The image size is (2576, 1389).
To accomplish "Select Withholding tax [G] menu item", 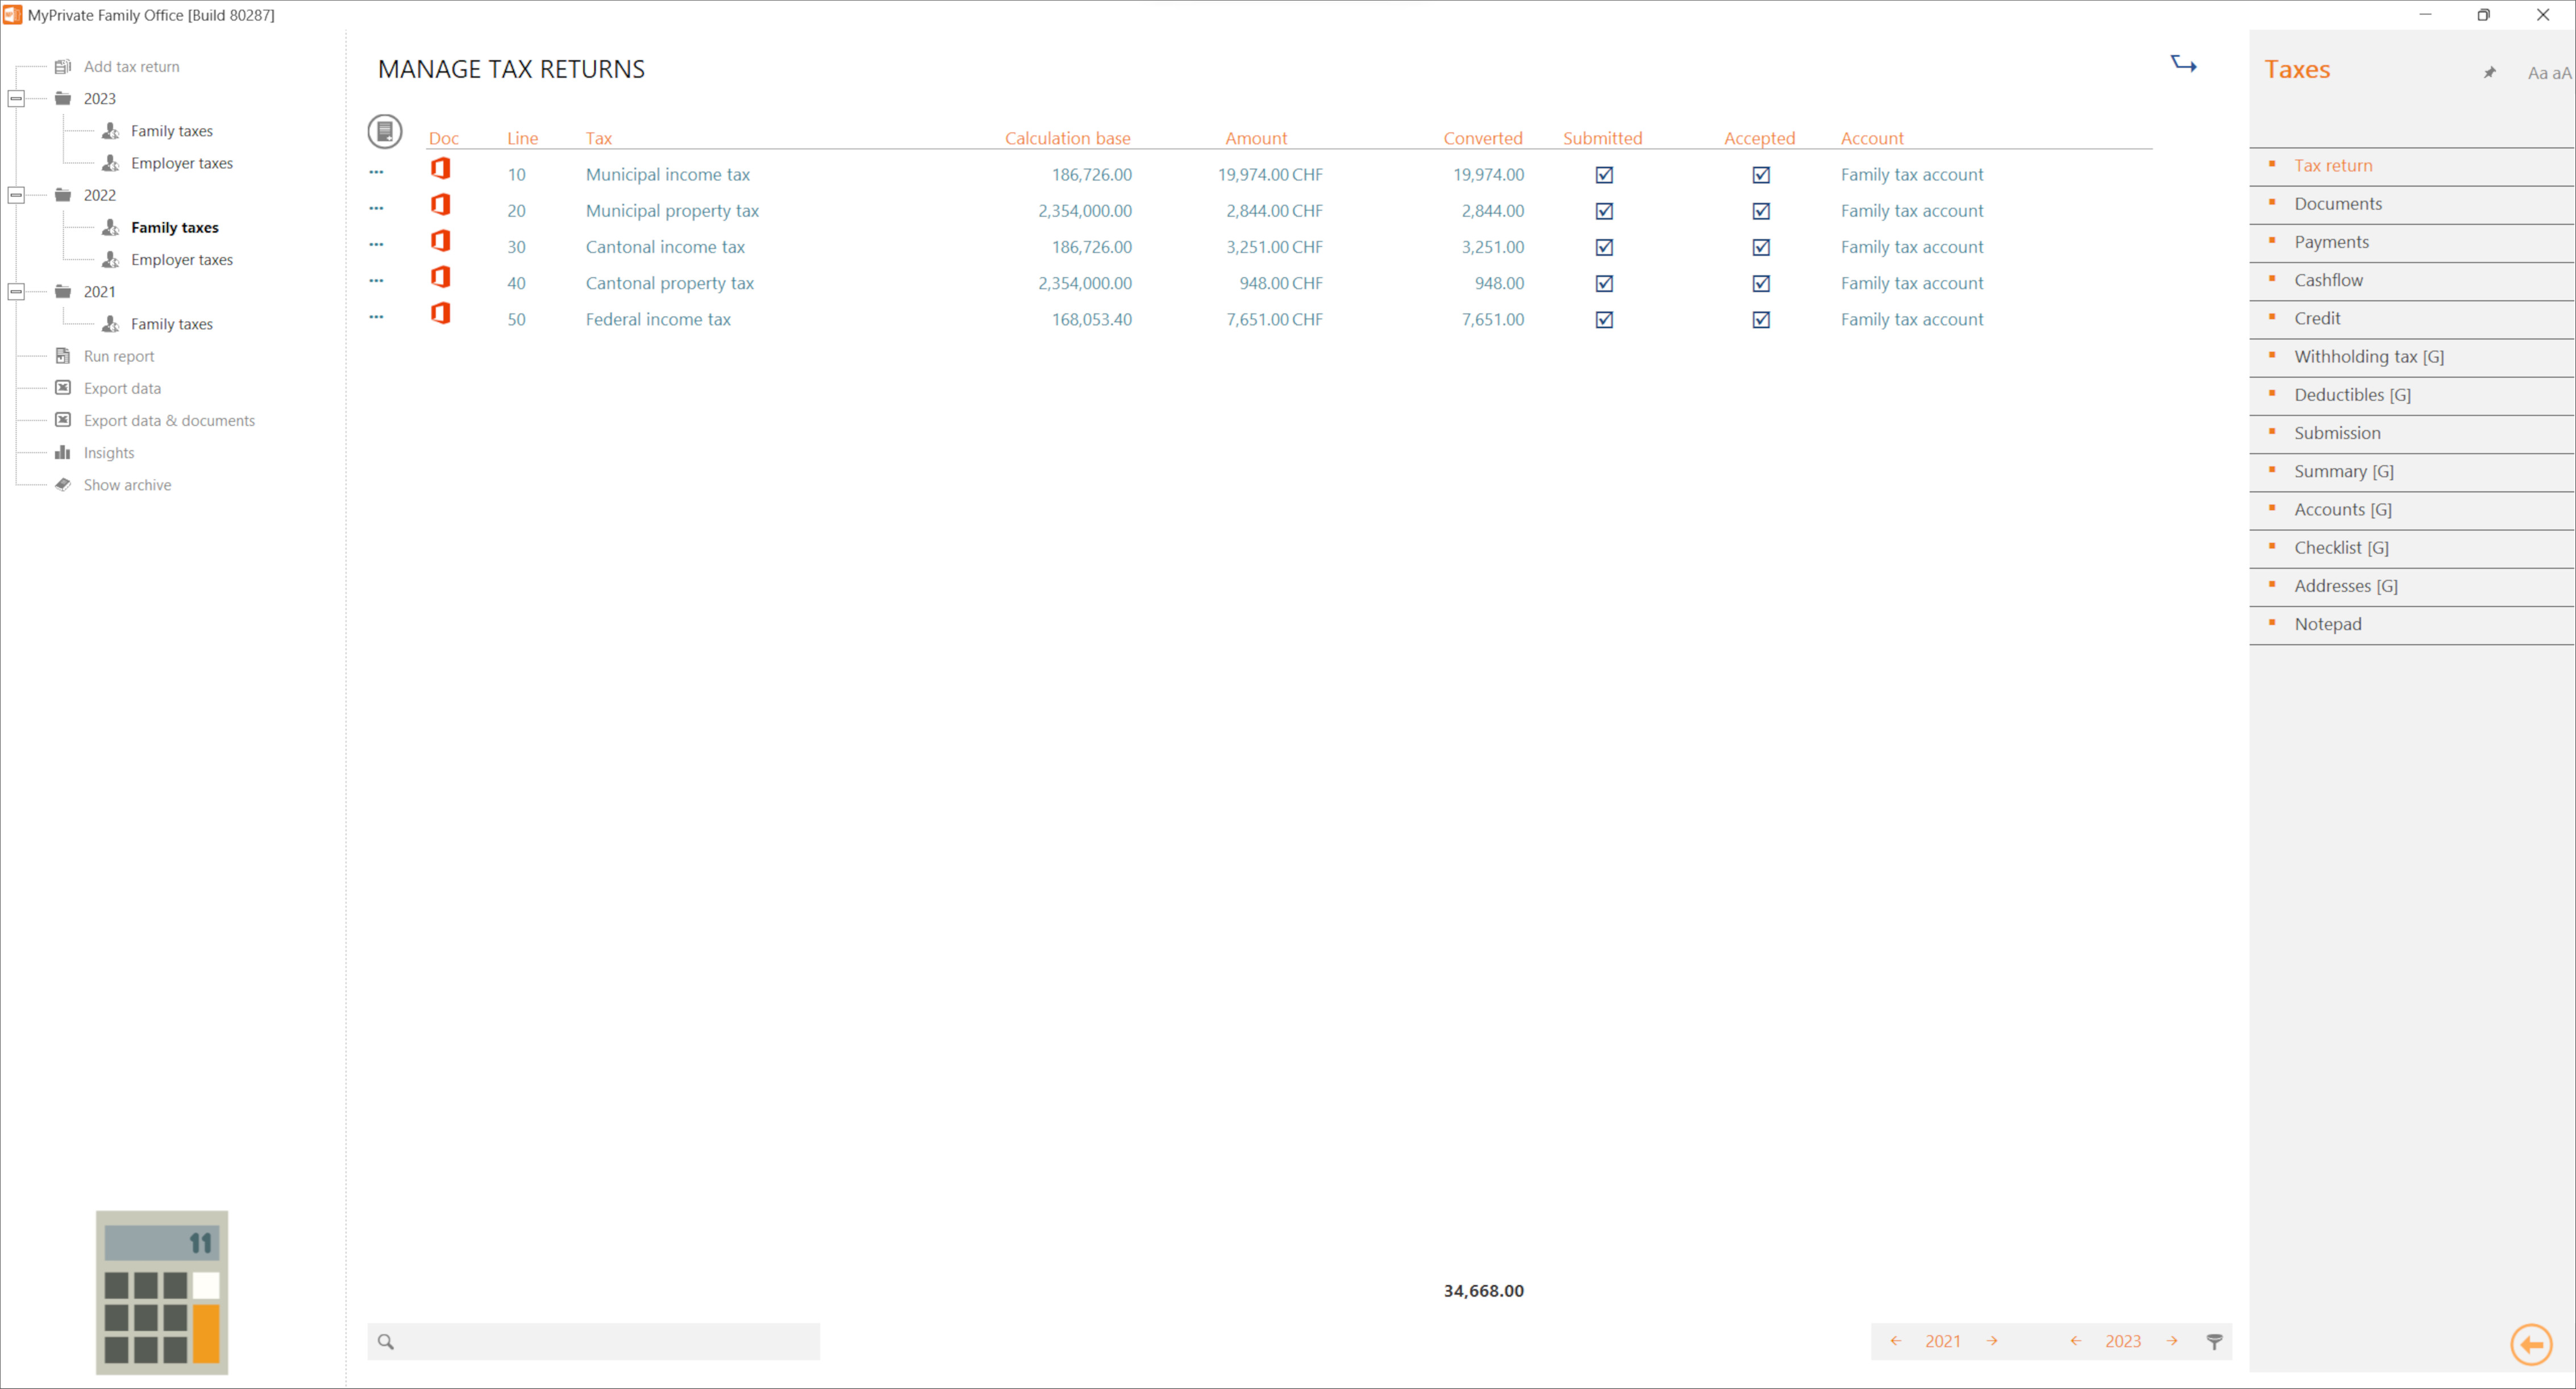I will click(x=2368, y=357).
